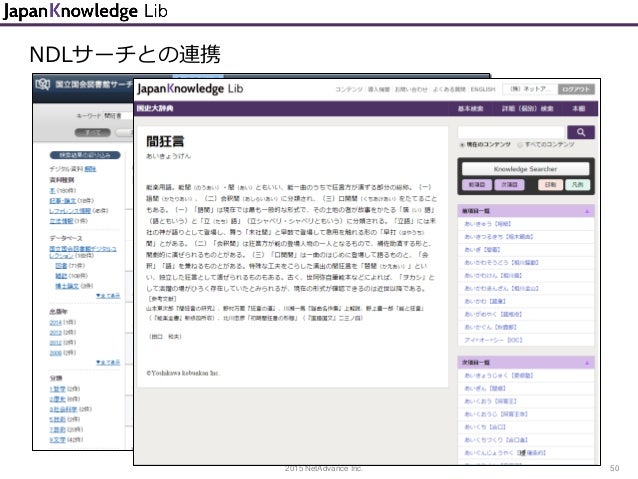This screenshot has height=479, width=638.
Task: Click the （株）ネットア… account name box
Action: tap(530, 89)
